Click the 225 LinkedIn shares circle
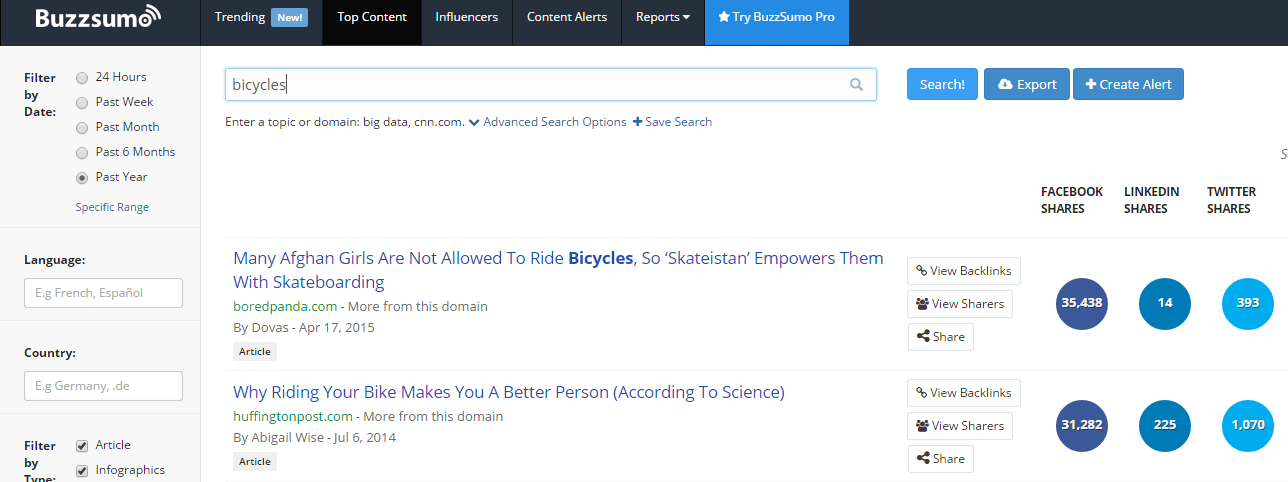This screenshot has height=482, width=1288. (x=1165, y=426)
